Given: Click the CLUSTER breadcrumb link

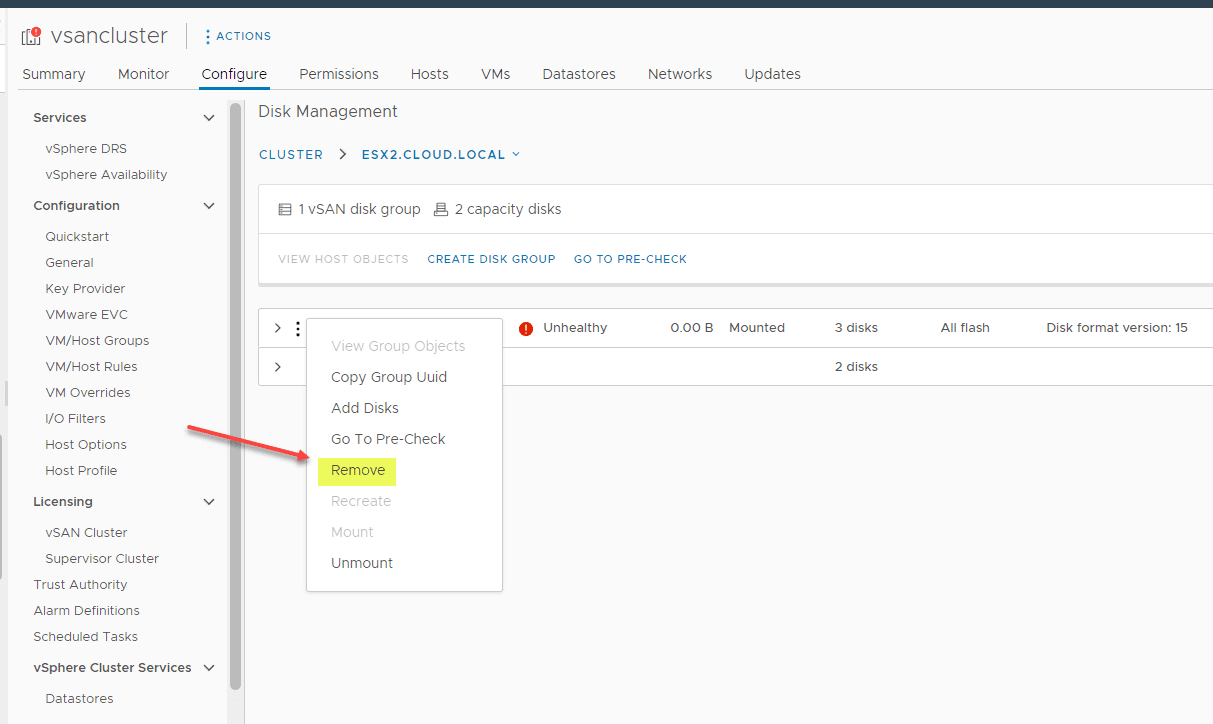Looking at the screenshot, I should click(x=291, y=155).
